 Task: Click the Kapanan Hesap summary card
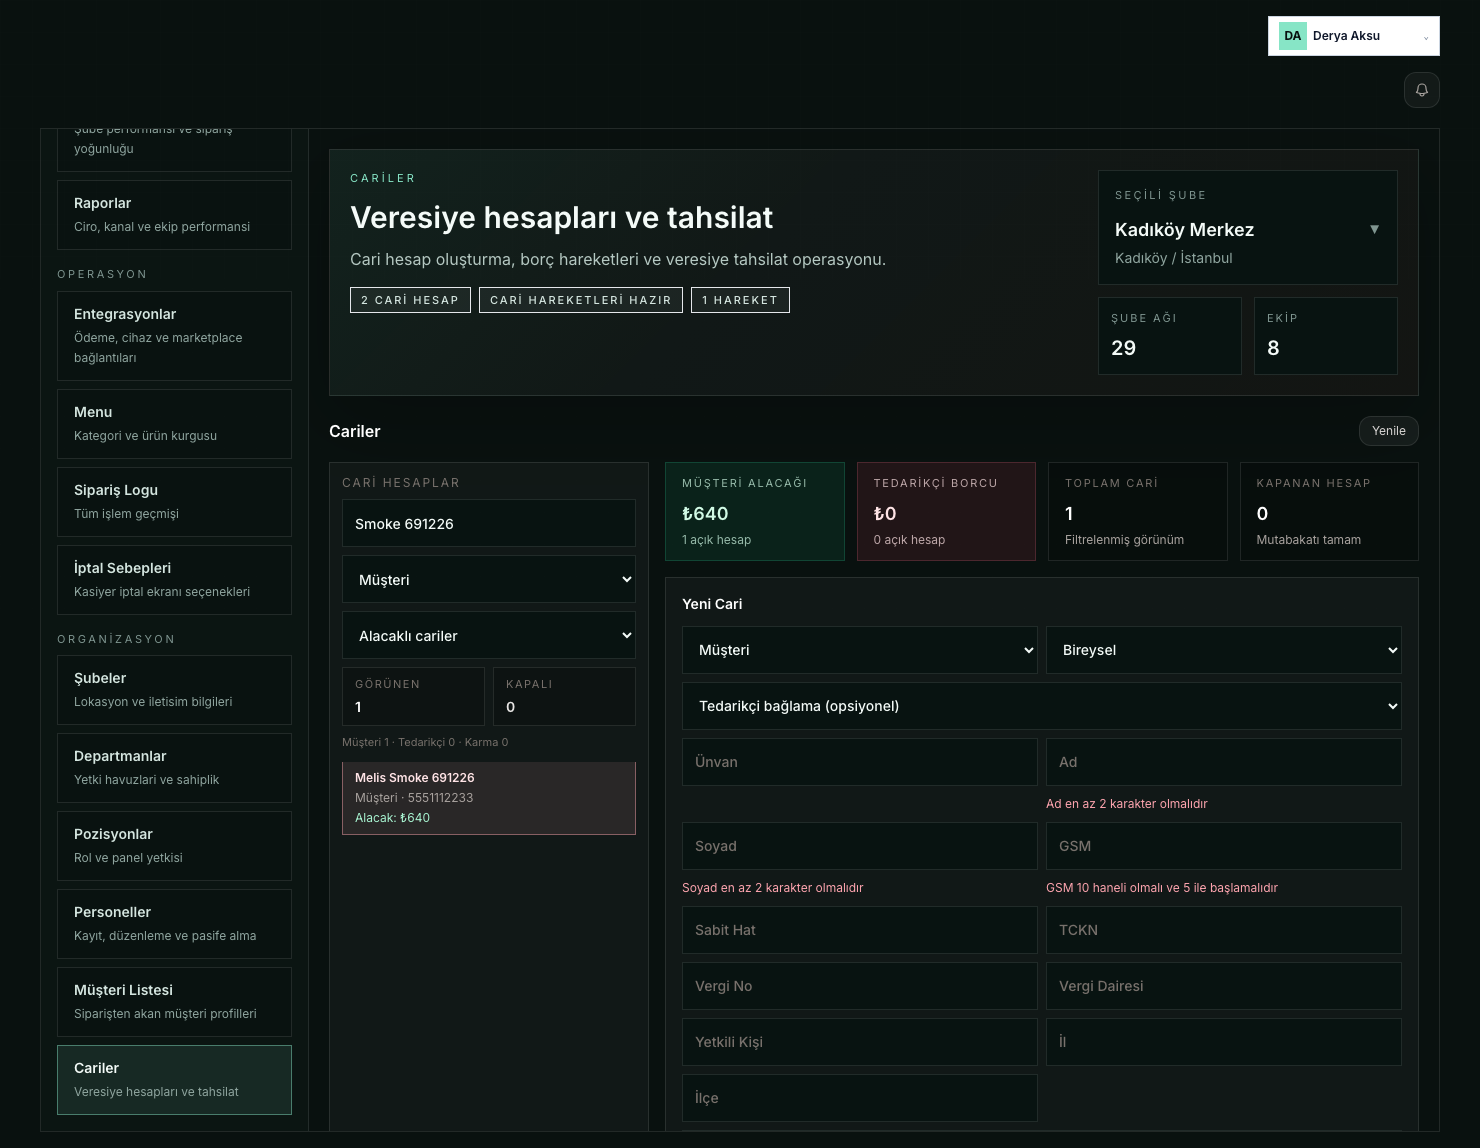click(x=1329, y=511)
